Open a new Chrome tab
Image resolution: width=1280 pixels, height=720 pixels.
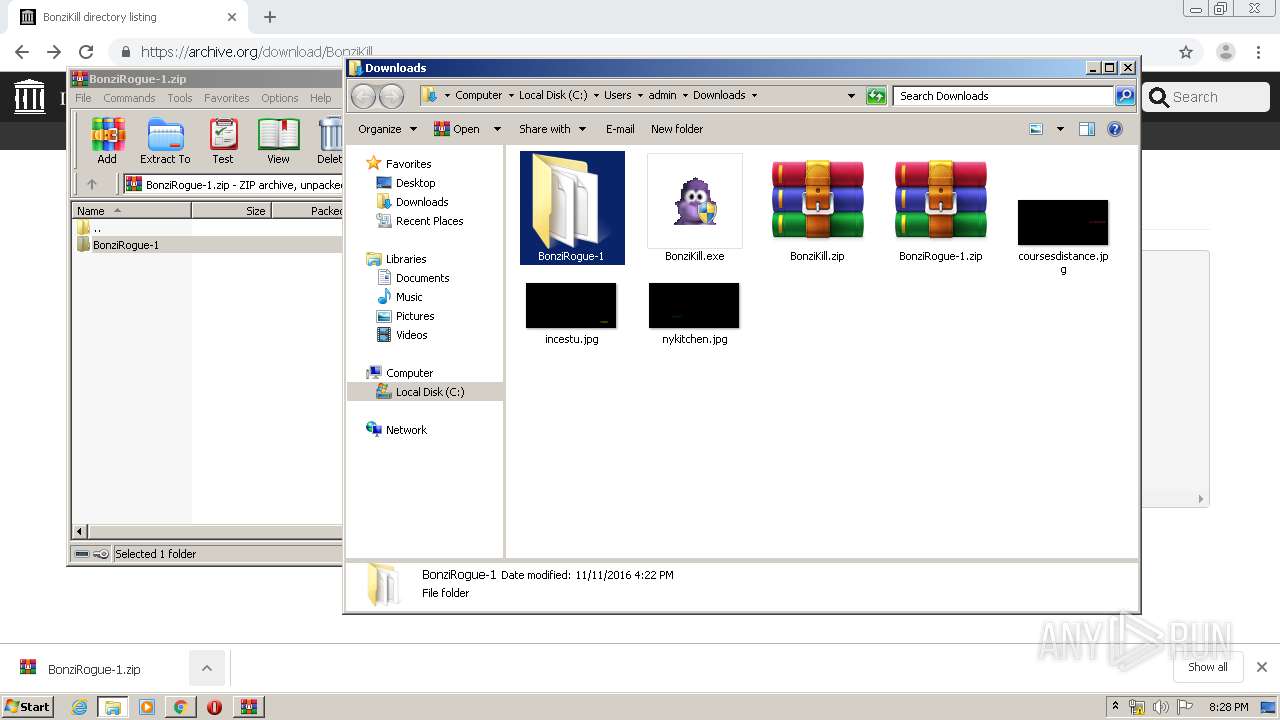270,17
